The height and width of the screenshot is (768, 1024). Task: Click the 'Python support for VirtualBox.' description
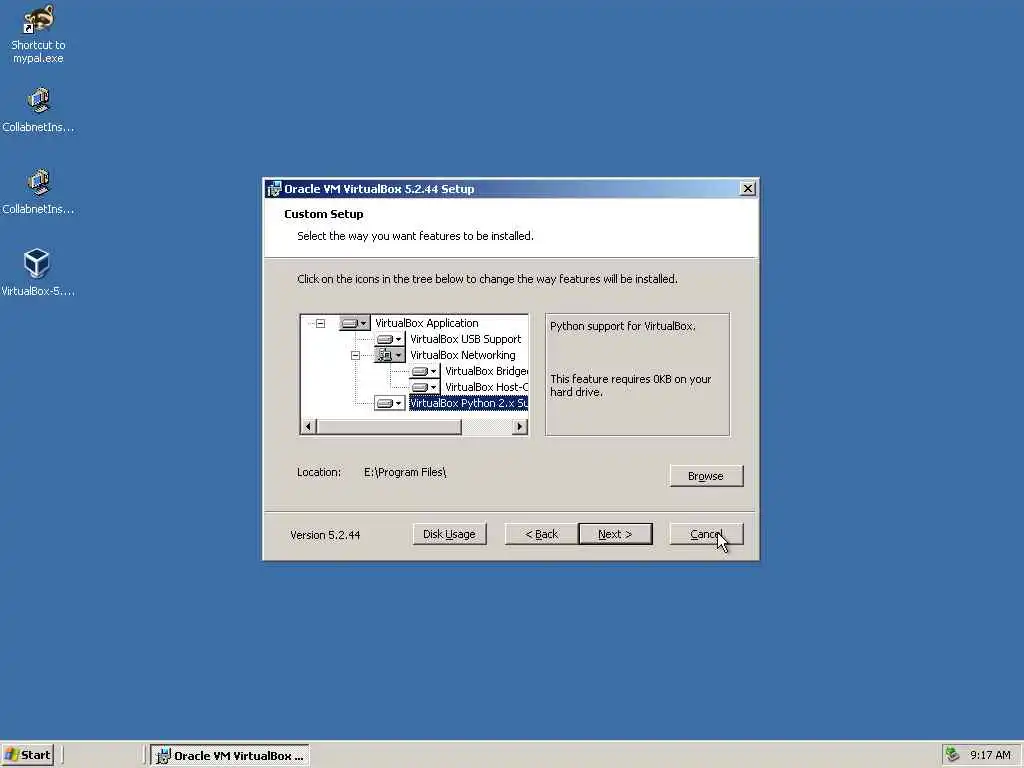coord(622,326)
